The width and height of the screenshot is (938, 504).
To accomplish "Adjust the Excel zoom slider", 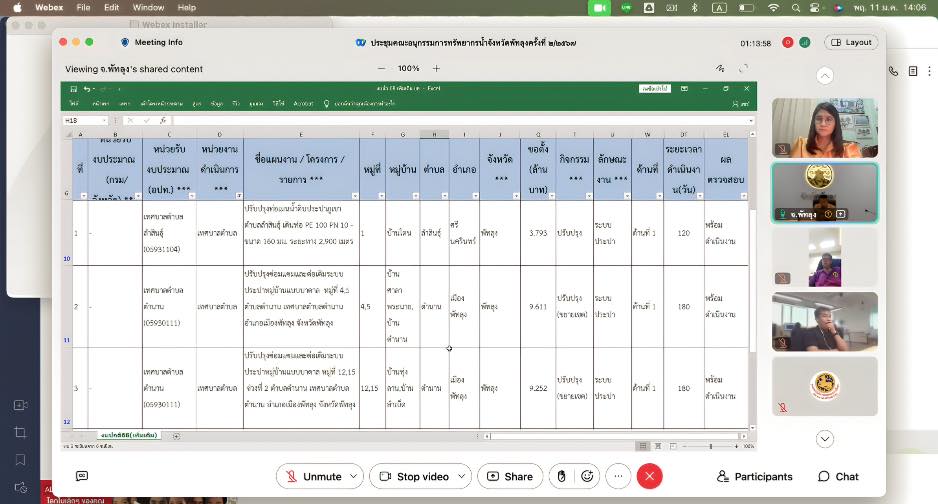I will [711, 446].
